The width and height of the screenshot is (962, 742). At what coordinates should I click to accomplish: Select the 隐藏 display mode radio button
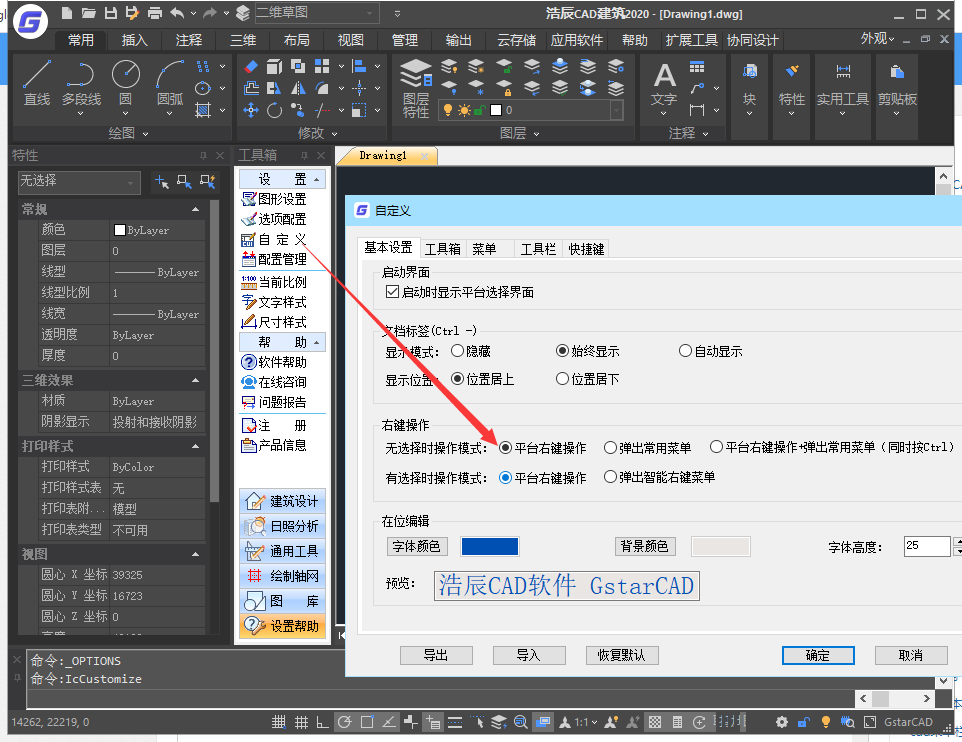[x=458, y=351]
